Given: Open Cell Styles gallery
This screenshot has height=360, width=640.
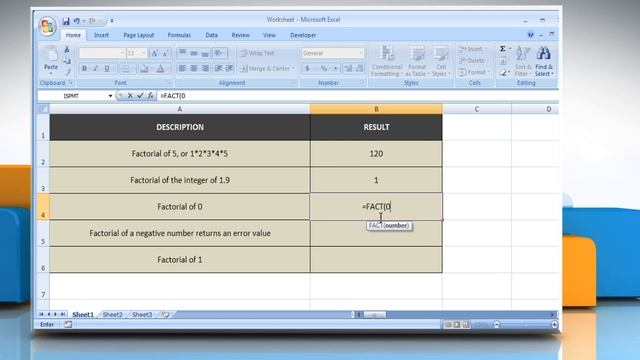Looking at the screenshot, I should (440, 61).
